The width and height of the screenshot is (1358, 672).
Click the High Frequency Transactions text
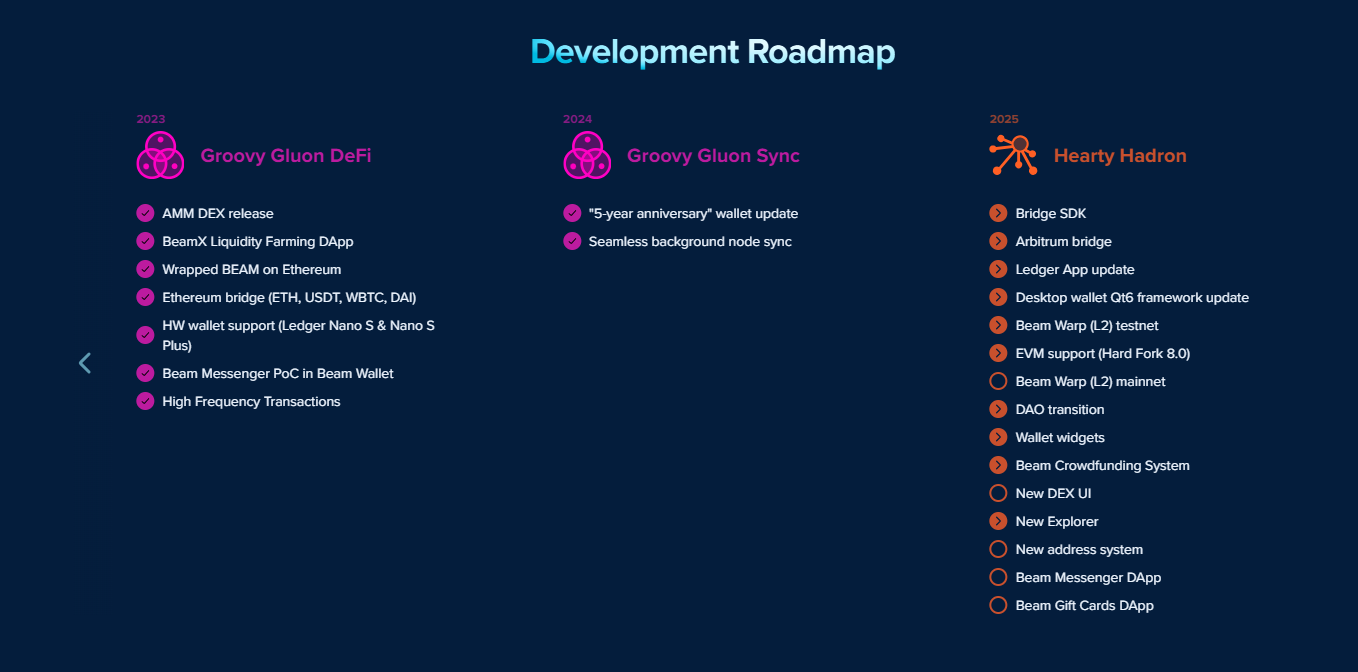[252, 401]
